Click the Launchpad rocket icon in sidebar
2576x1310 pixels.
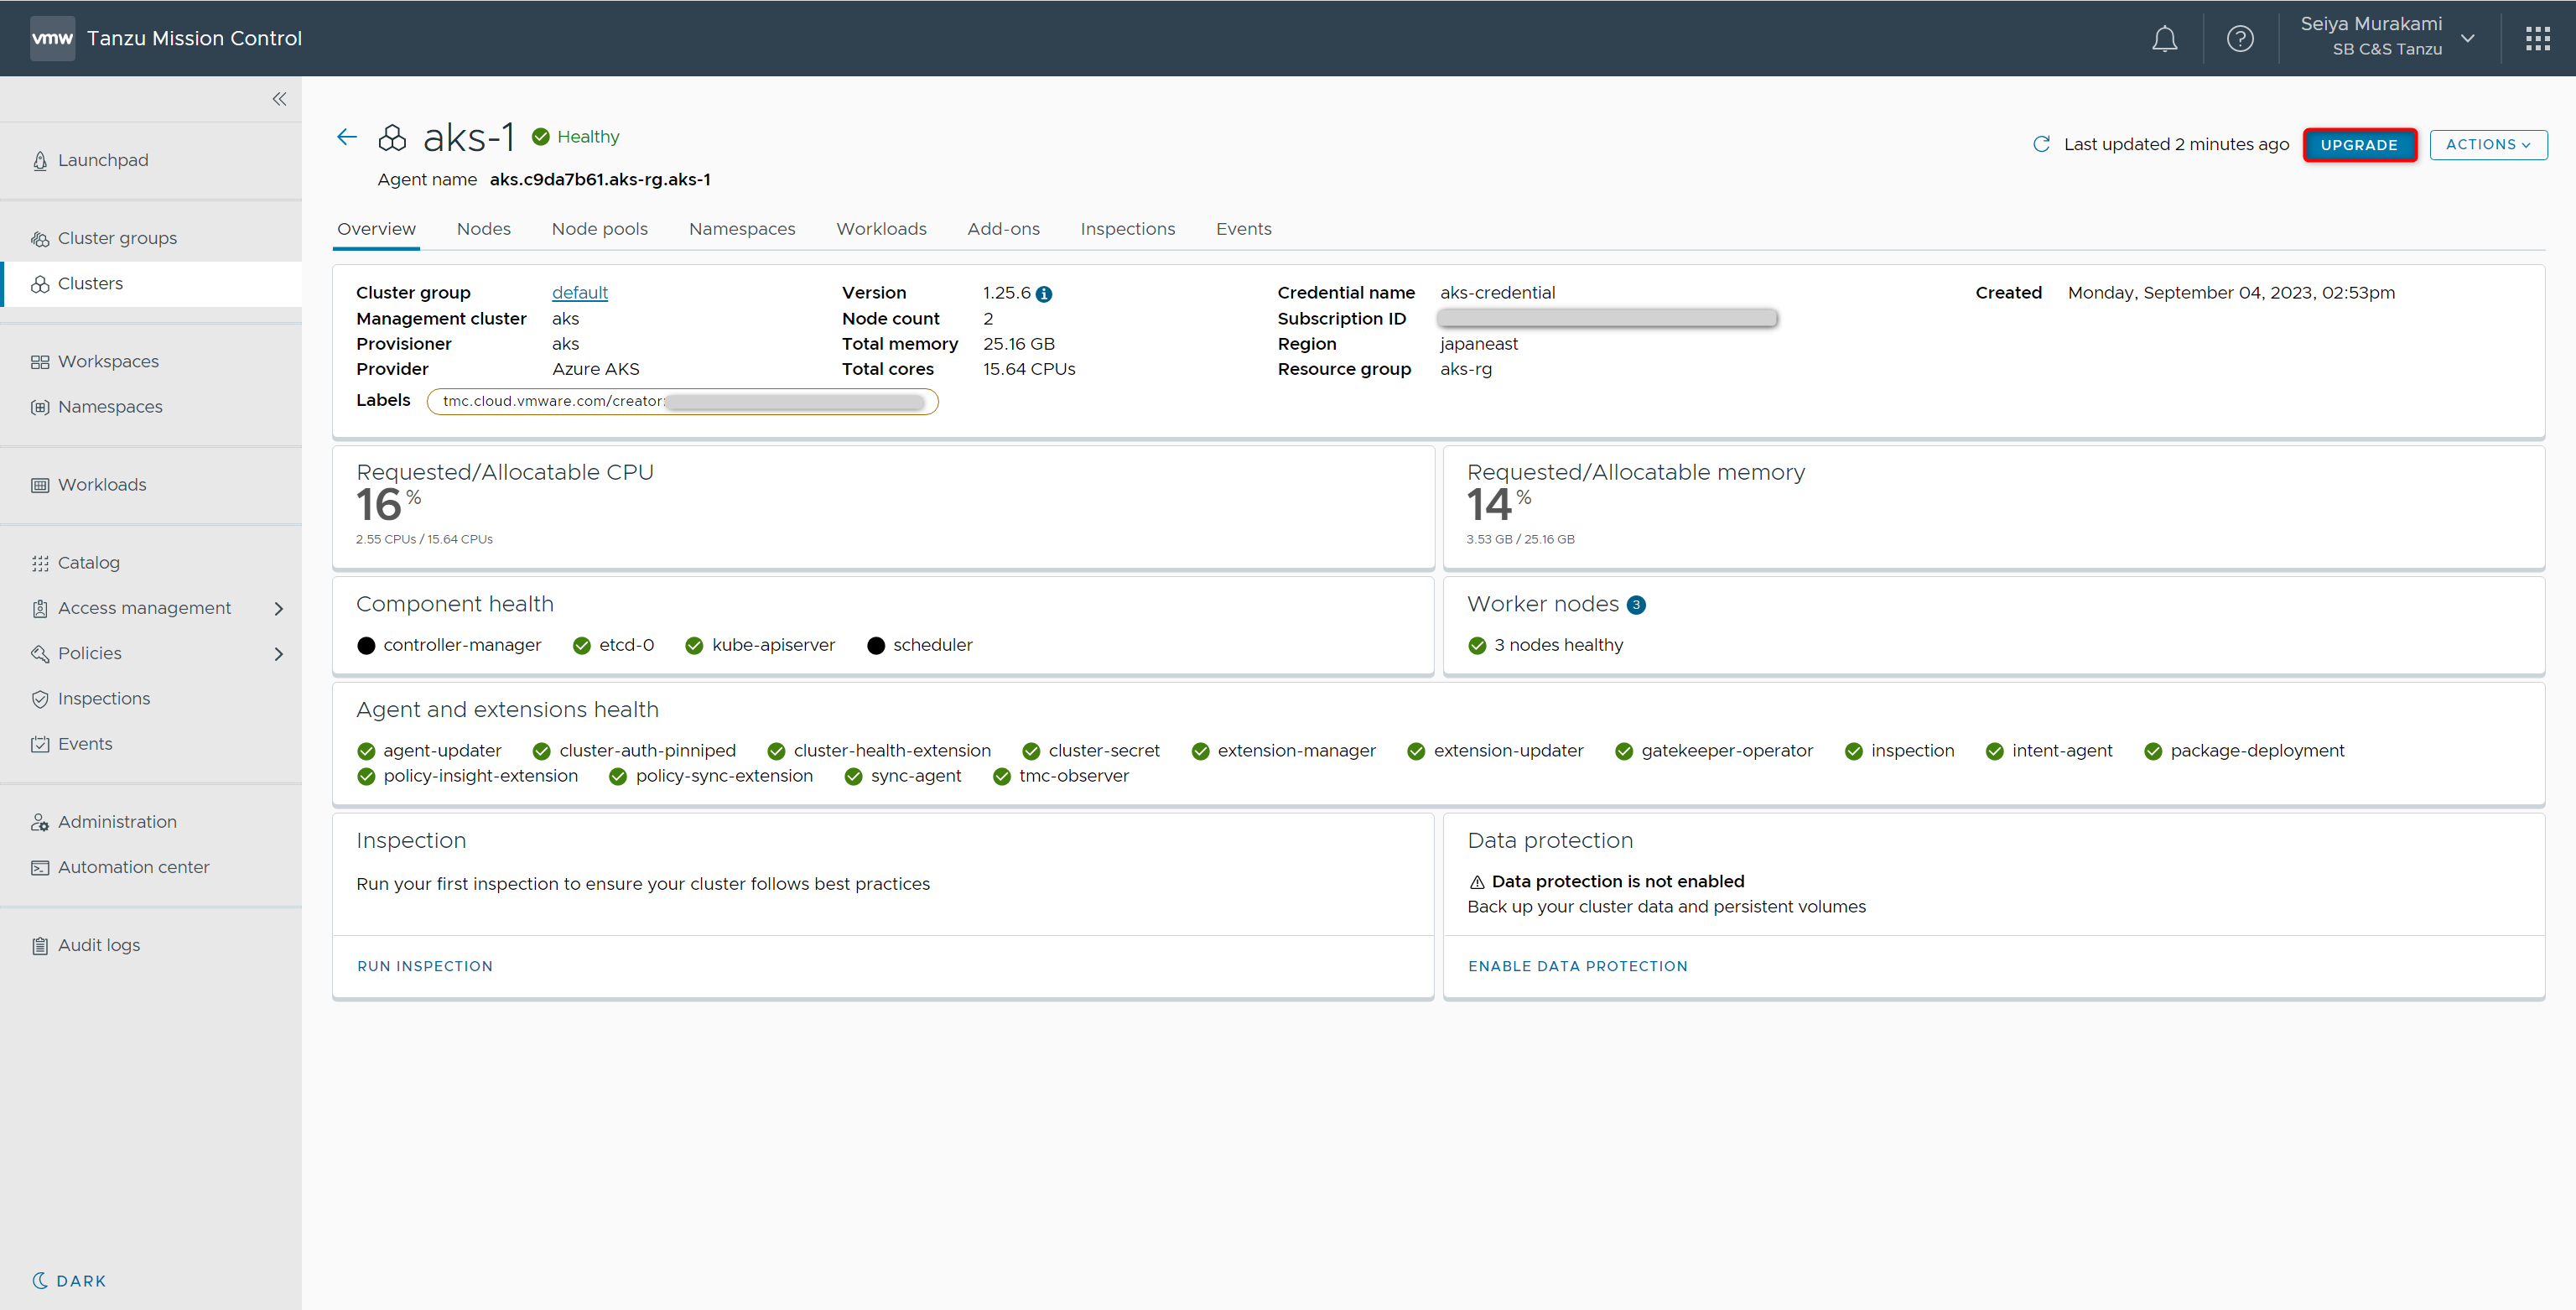[40, 161]
